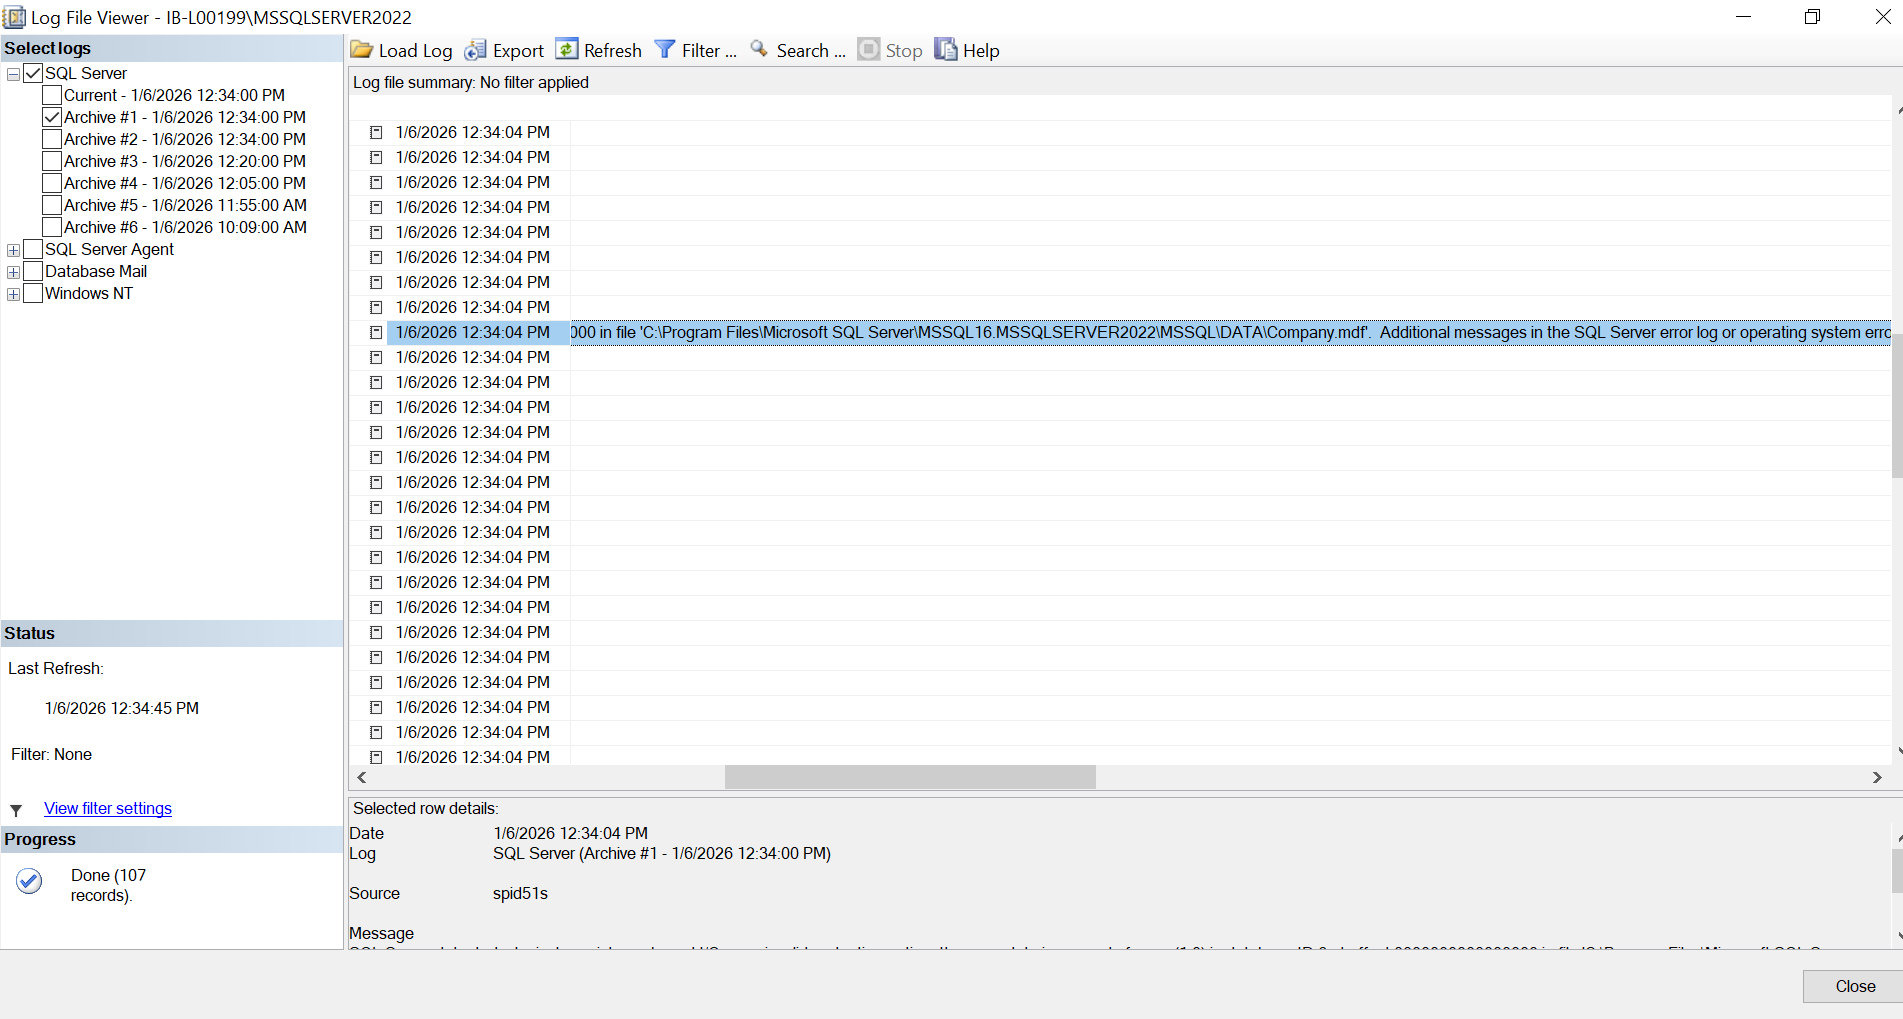
Task: Check Archive #2 log checkbox
Action: 53,139
